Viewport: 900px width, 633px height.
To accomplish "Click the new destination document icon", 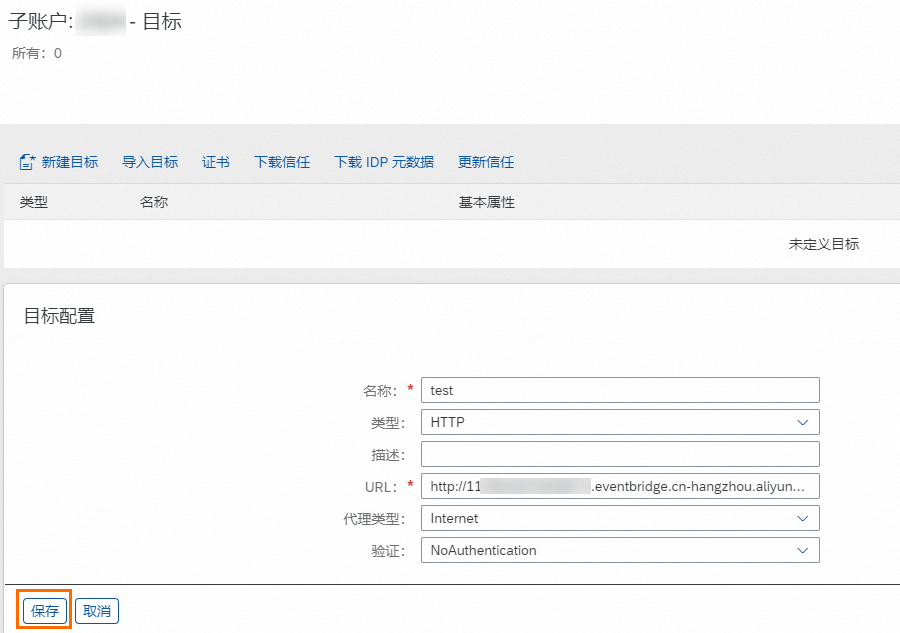I will point(27,162).
